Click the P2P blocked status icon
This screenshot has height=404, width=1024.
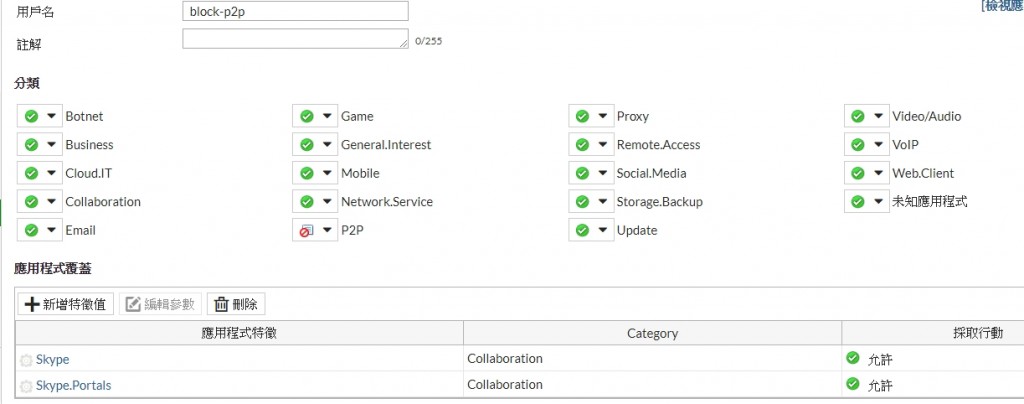[306, 230]
